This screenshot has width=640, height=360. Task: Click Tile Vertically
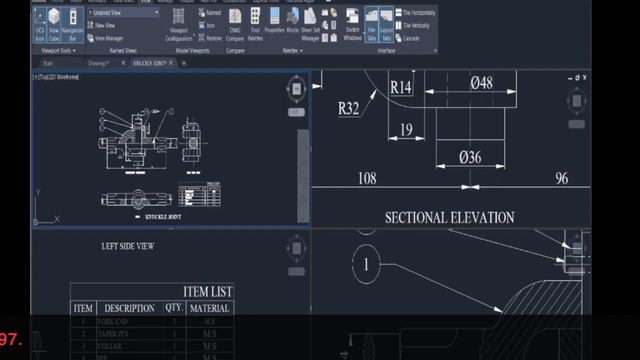412,25
